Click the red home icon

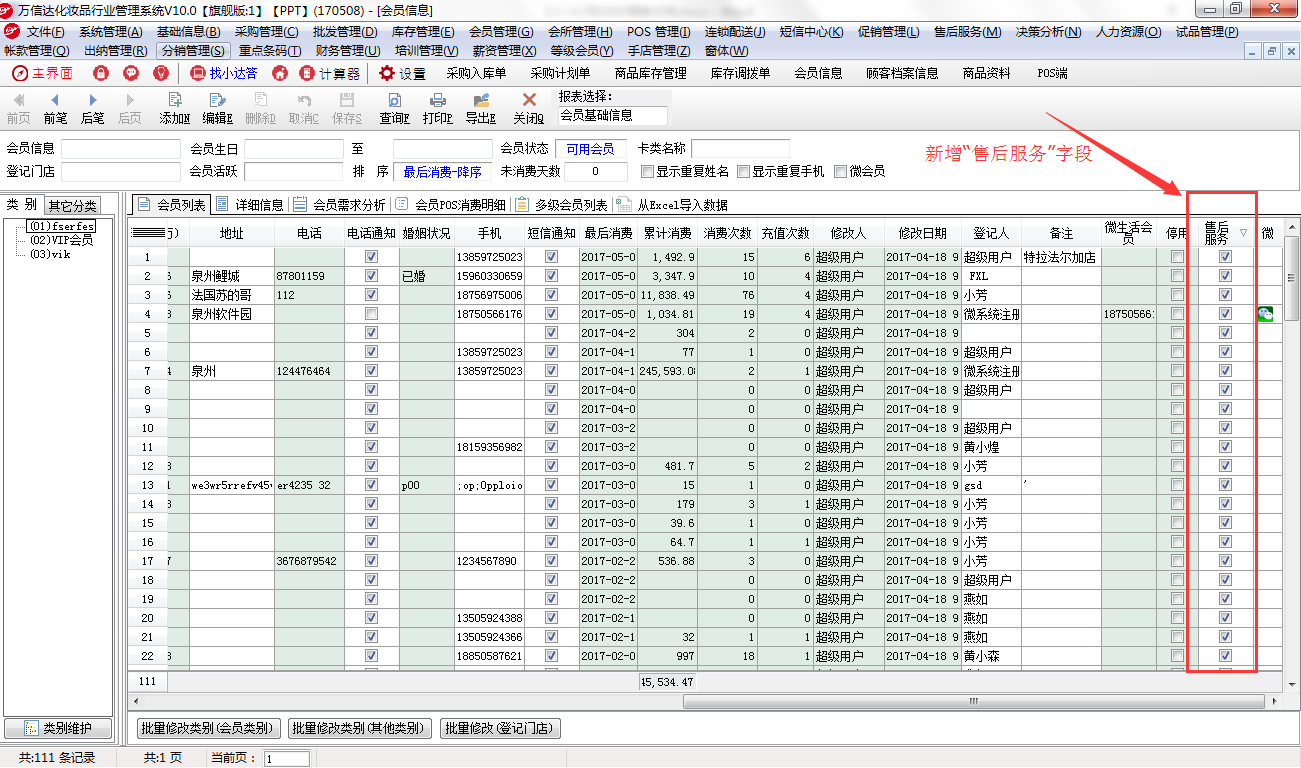pos(280,73)
